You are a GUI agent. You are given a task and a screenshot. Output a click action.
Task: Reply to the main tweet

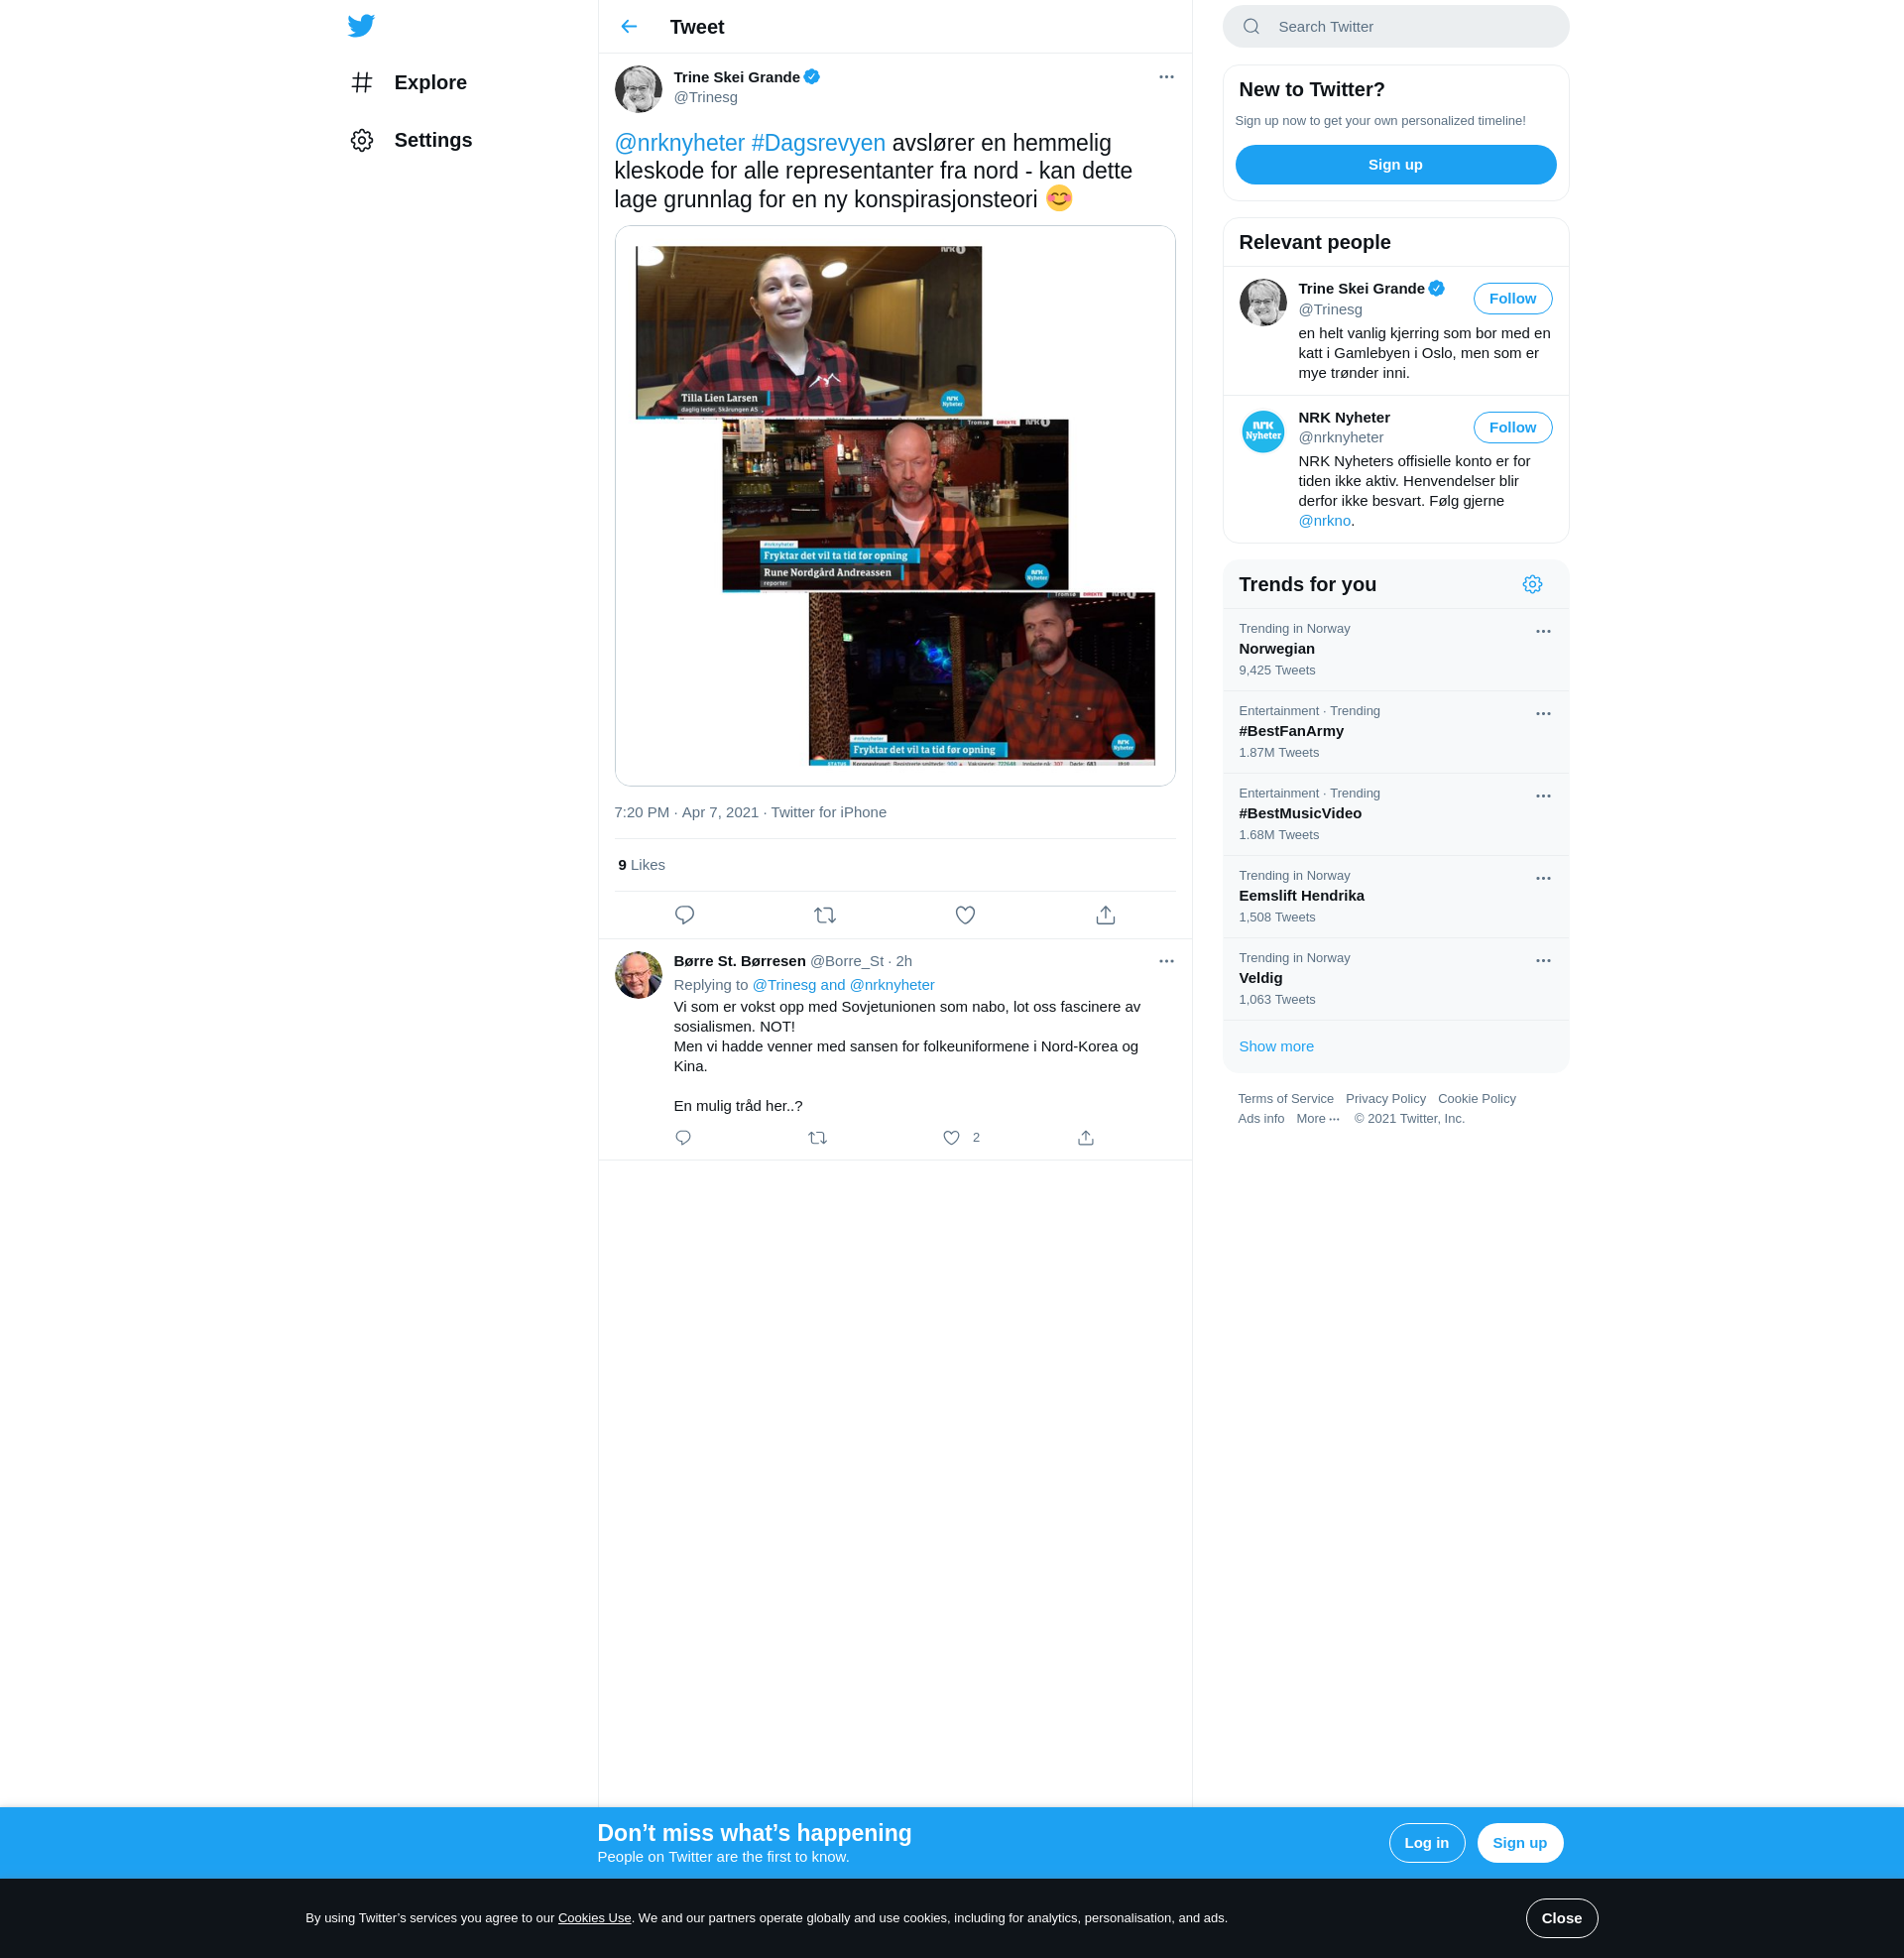click(684, 915)
